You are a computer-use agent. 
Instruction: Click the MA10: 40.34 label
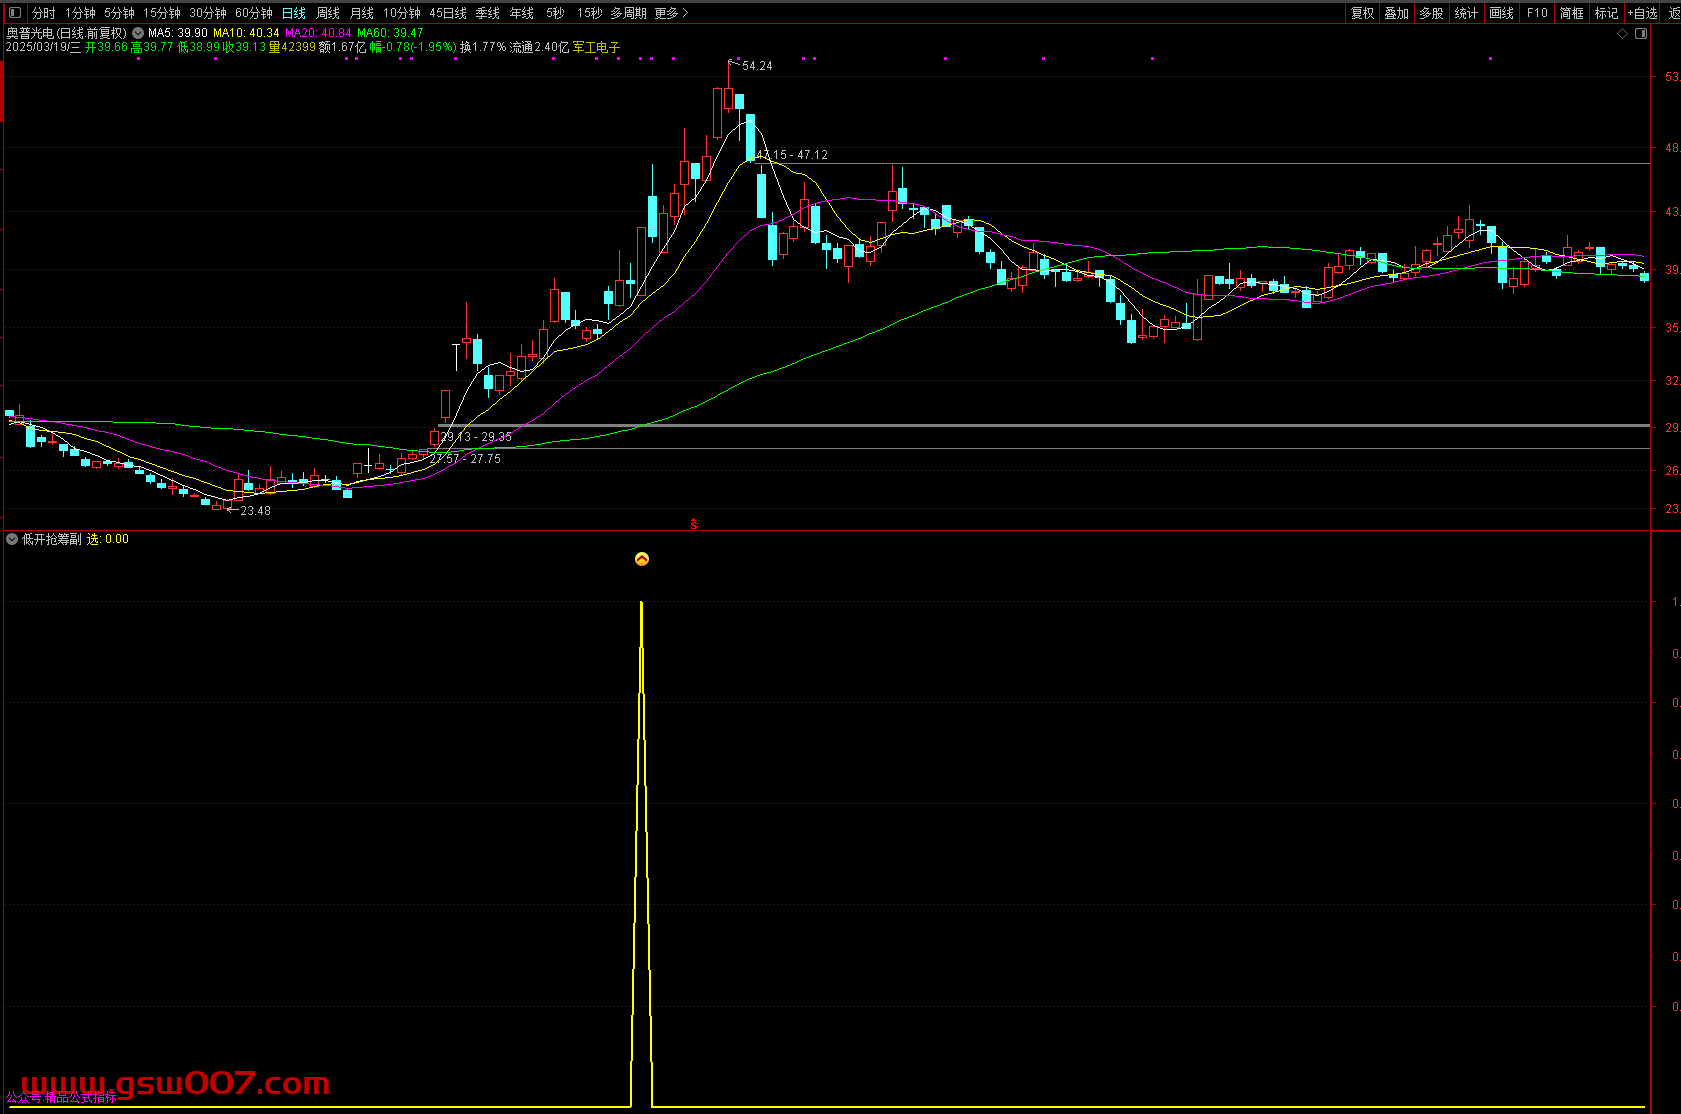246,33
